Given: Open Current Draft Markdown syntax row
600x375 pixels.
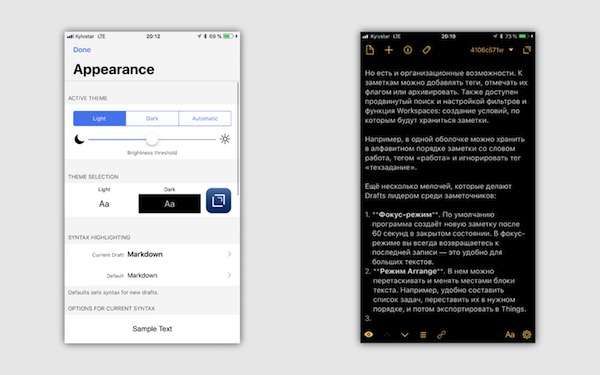Looking at the screenshot, I should point(152,254).
